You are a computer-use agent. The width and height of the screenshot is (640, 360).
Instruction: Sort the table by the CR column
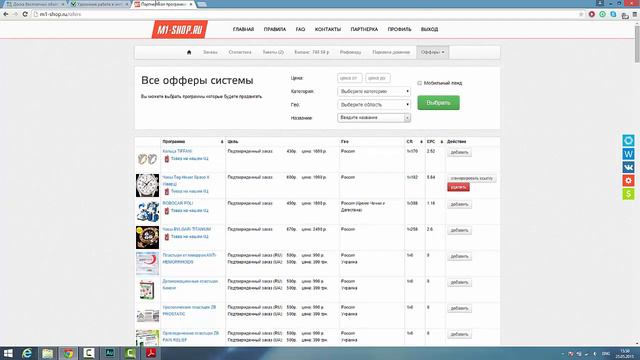414,142
